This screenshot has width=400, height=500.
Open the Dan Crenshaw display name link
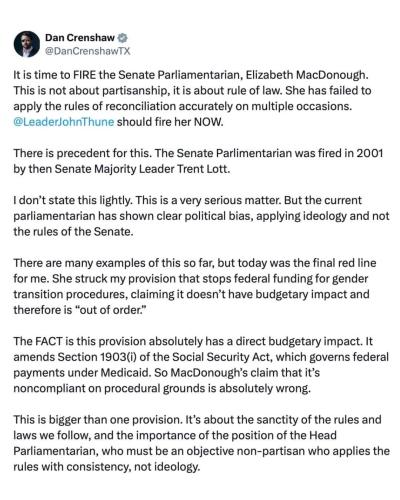pyautogui.click(x=80, y=38)
